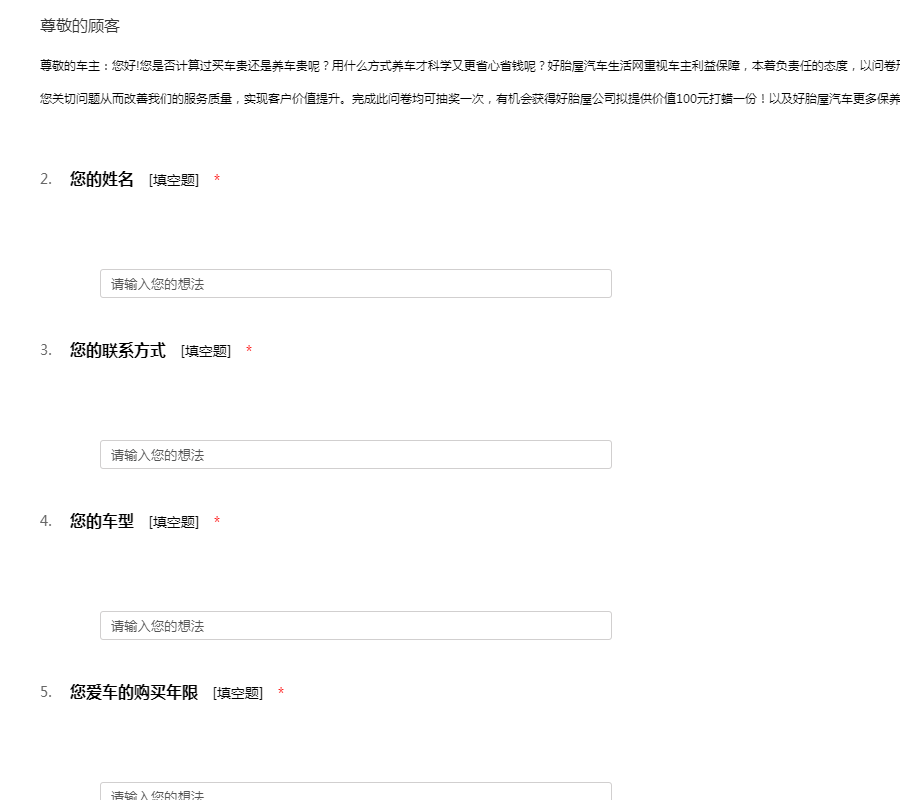Click the red required asterisk for 您的姓名
900x800 pixels.
[217, 180]
